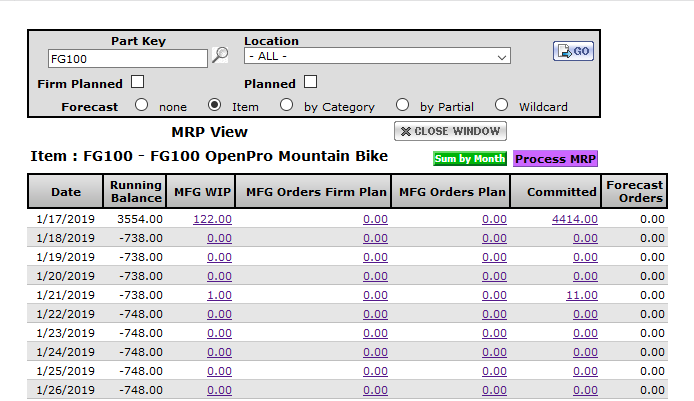
Task: Choose the Wildcard forecast radio
Action: coord(501,105)
